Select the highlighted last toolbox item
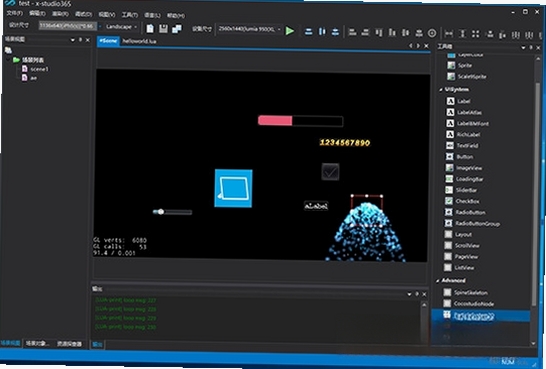 coord(481,316)
